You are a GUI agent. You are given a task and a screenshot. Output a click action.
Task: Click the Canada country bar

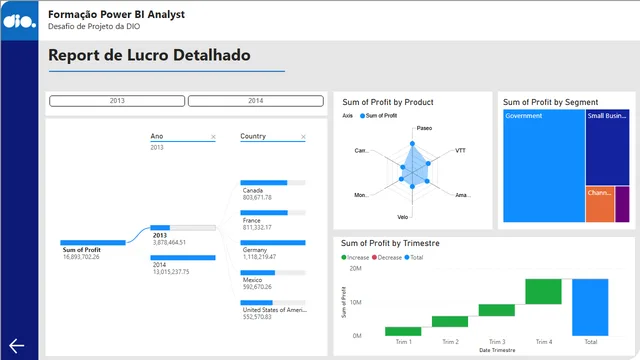(x=273, y=183)
